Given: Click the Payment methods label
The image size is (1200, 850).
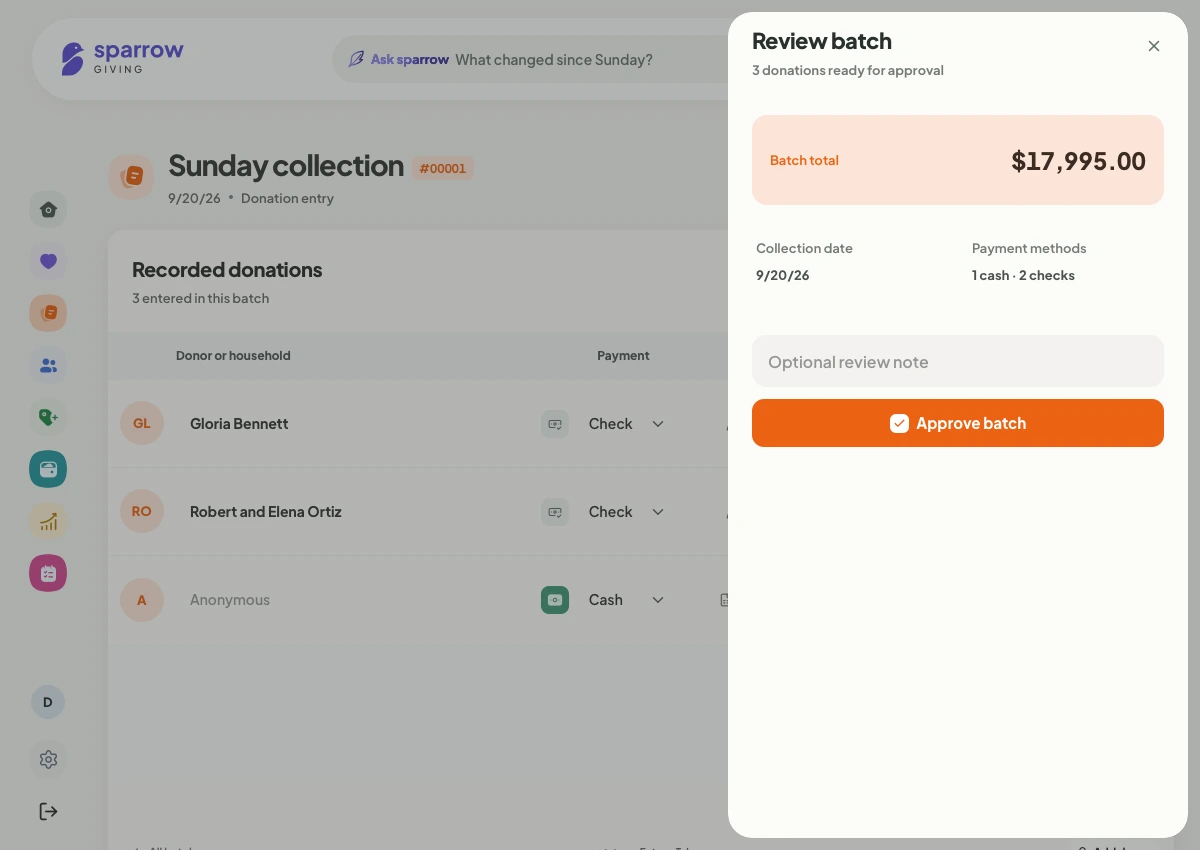Looking at the screenshot, I should click(x=1029, y=248).
